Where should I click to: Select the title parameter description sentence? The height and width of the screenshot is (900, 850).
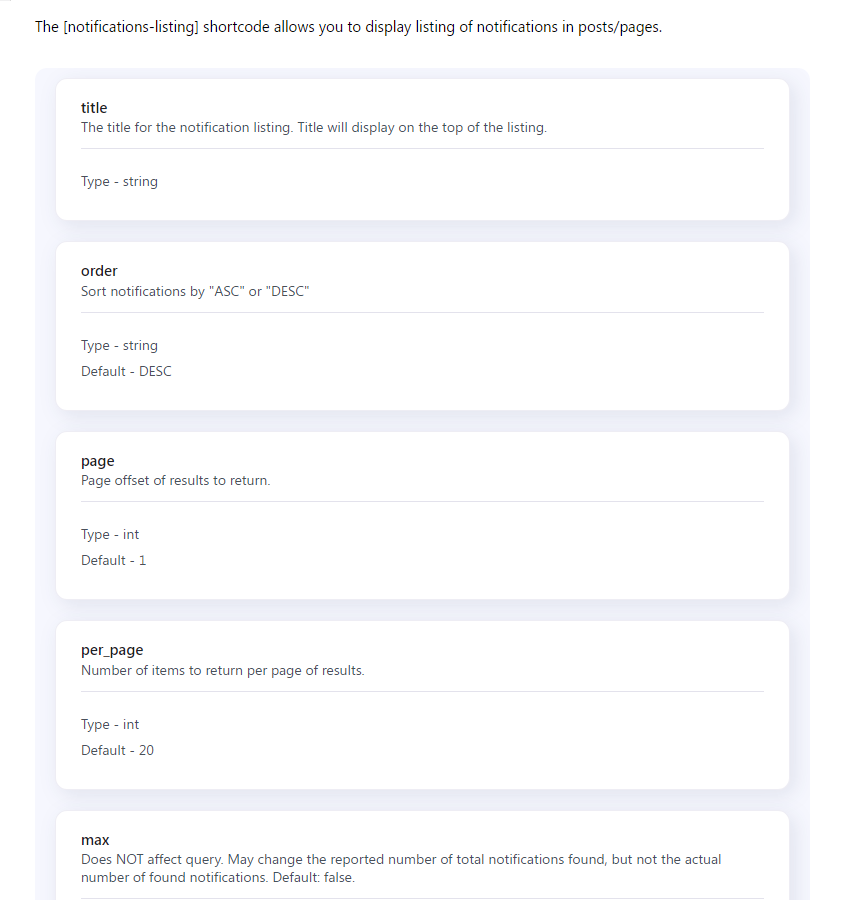pos(313,128)
